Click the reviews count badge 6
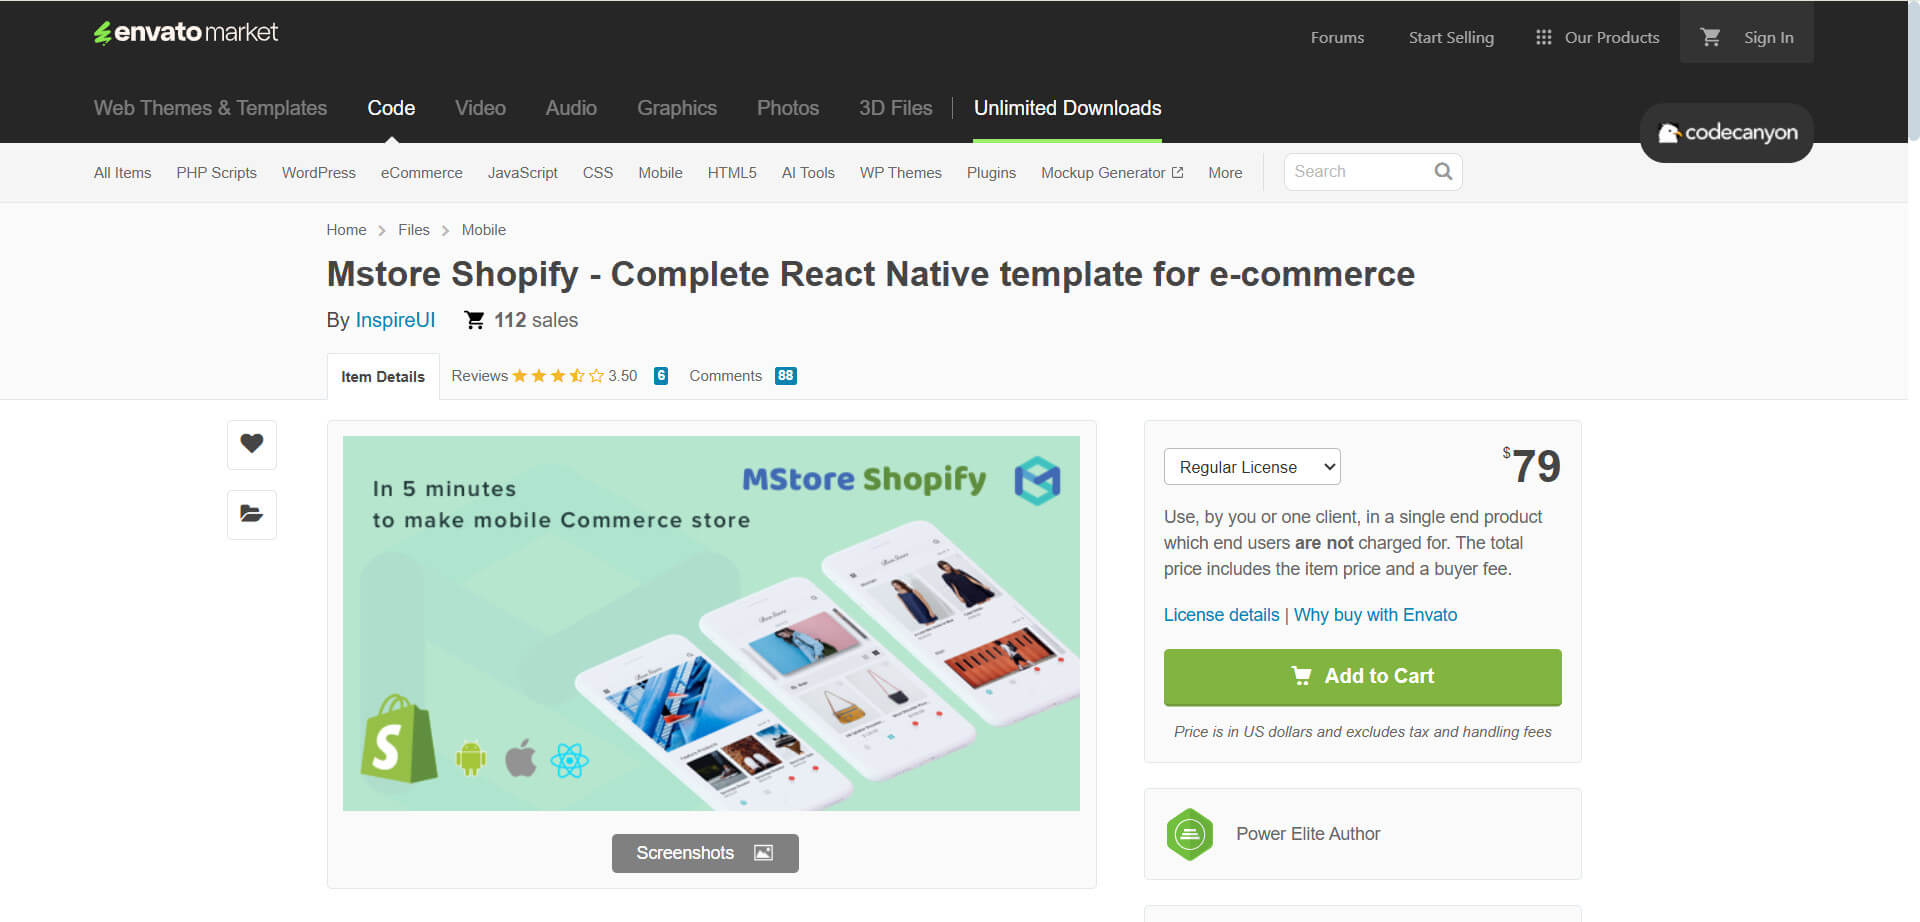 (x=660, y=376)
